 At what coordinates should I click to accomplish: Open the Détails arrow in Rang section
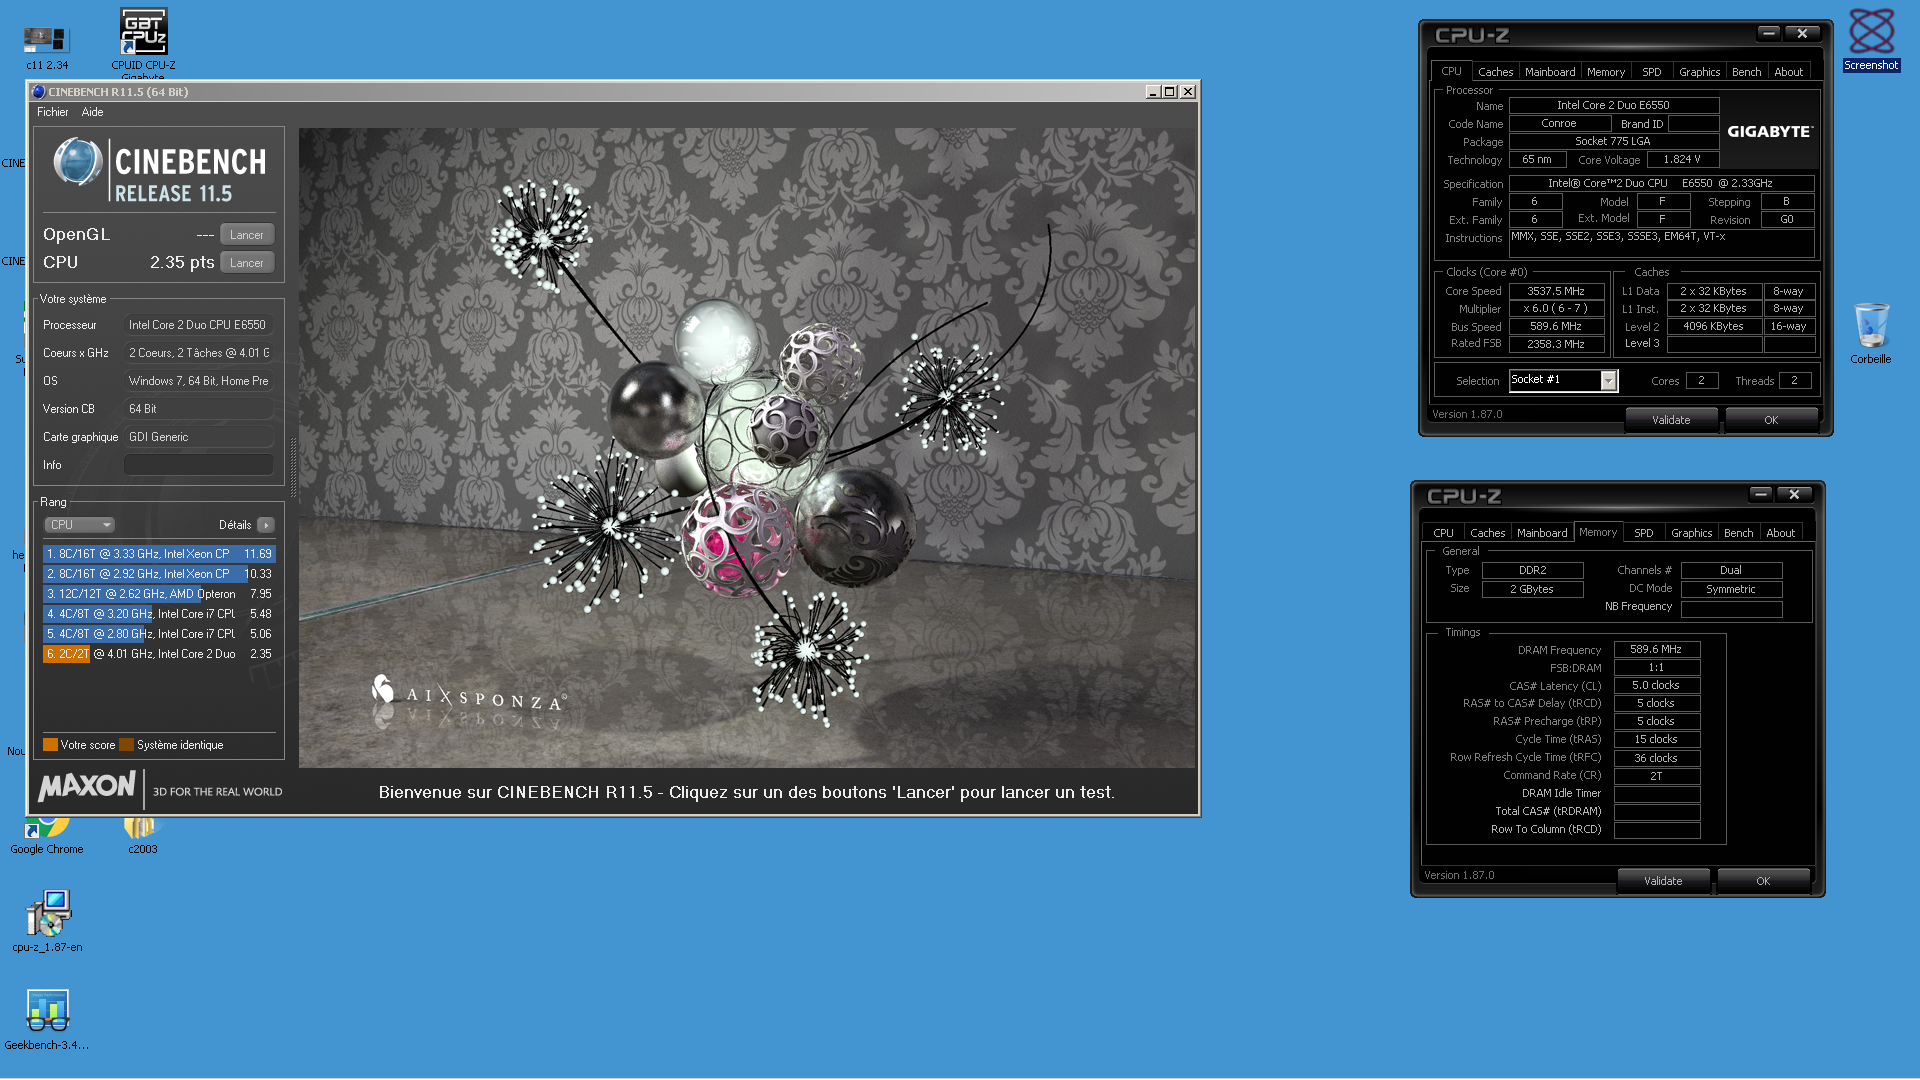(x=266, y=525)
